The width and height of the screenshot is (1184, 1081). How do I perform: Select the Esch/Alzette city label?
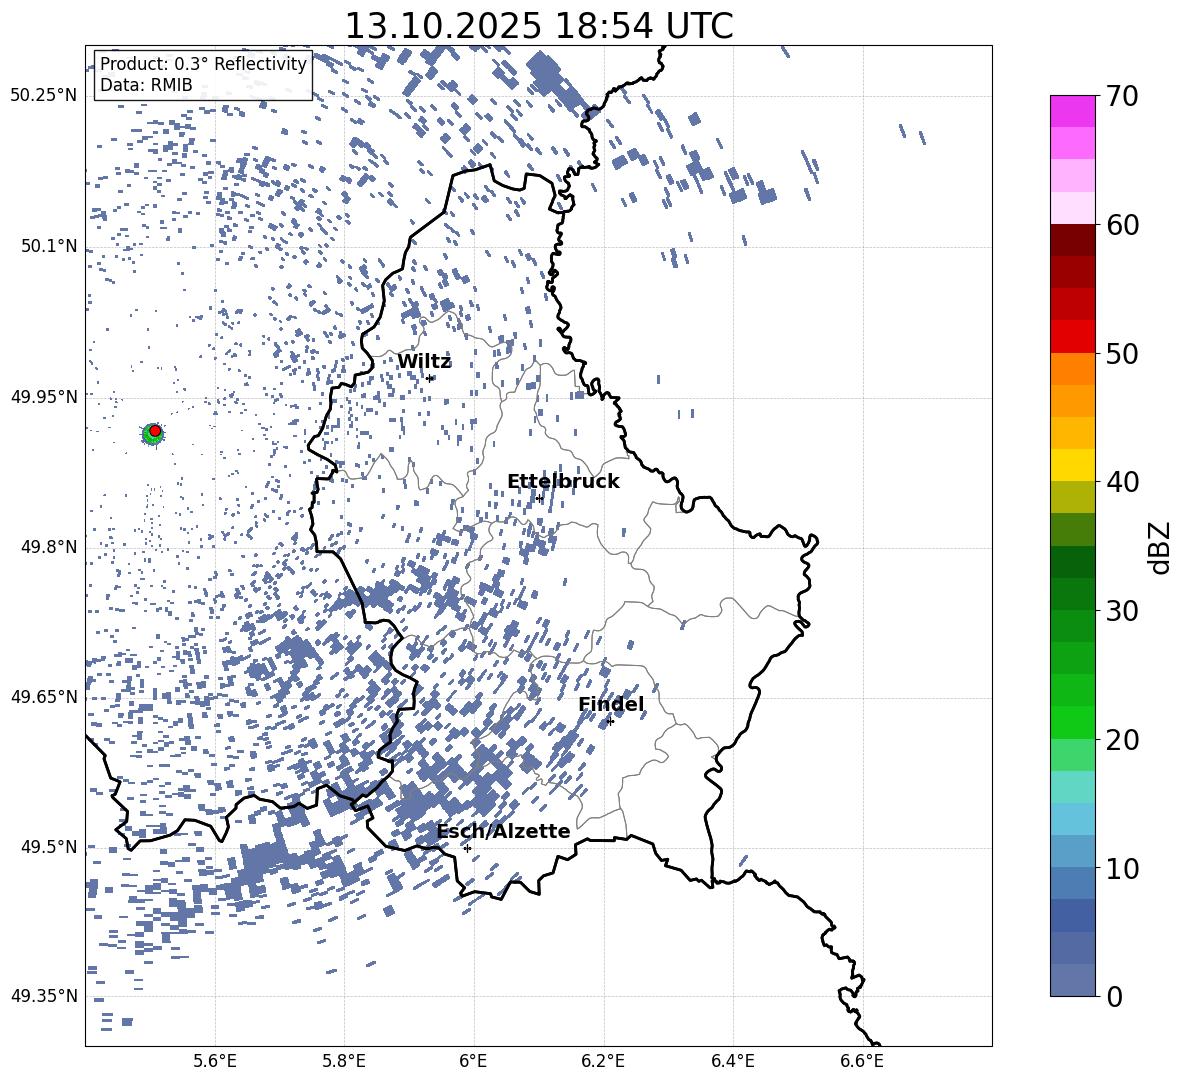pyautogui.click(x=503, y=831)
